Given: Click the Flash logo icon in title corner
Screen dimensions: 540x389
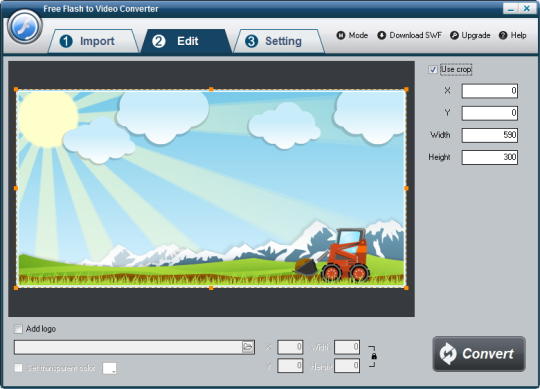Looking at the screenshot, I should point(25,27).
